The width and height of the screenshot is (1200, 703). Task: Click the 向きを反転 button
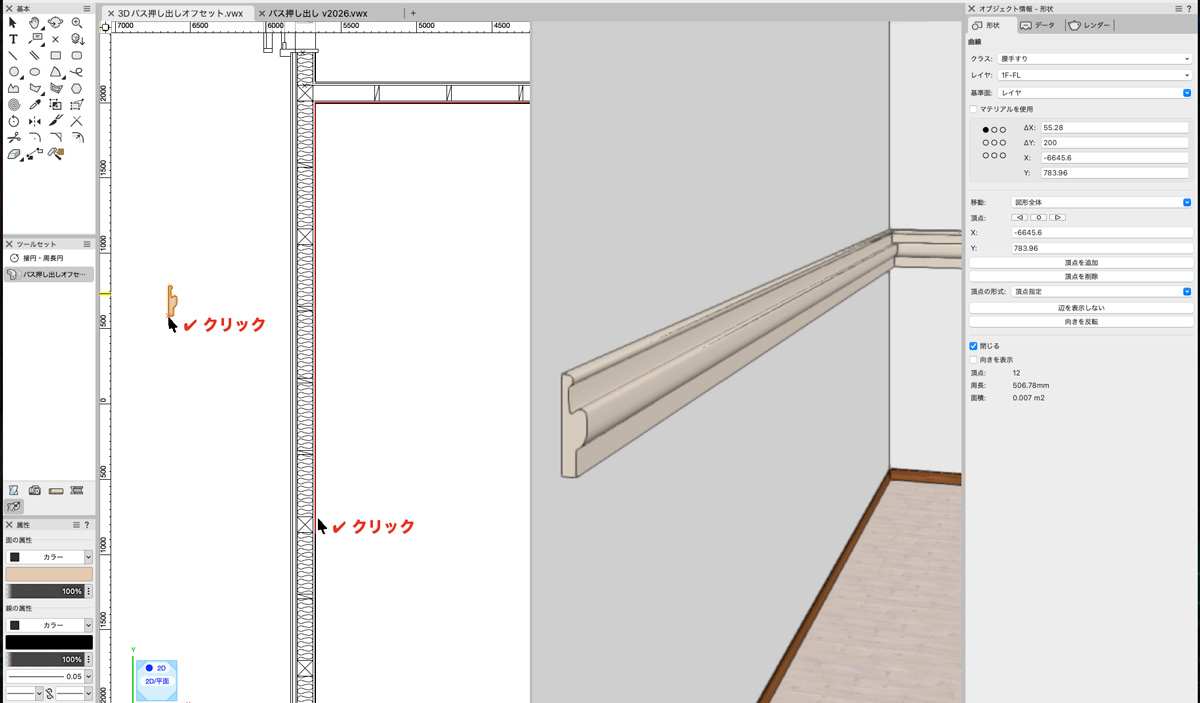click(1081, 322)
